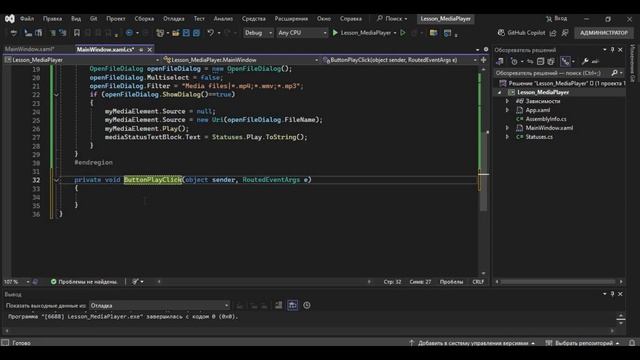The height and width of the screenshot is (360, 640).
Task: Open the Правка menu
Action: click(x=52, y=19)
